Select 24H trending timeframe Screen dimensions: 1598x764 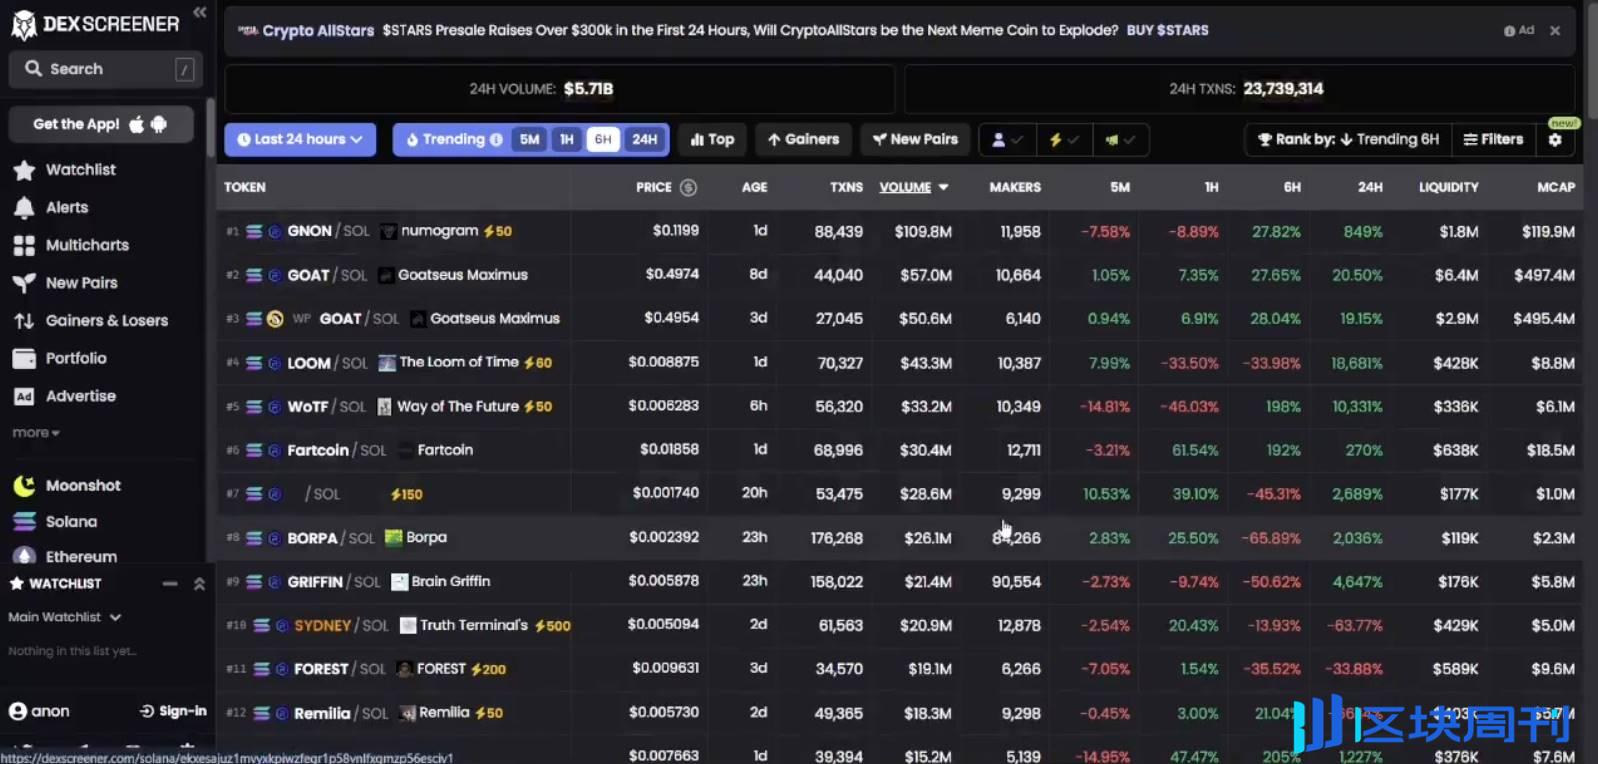point(645,140)
